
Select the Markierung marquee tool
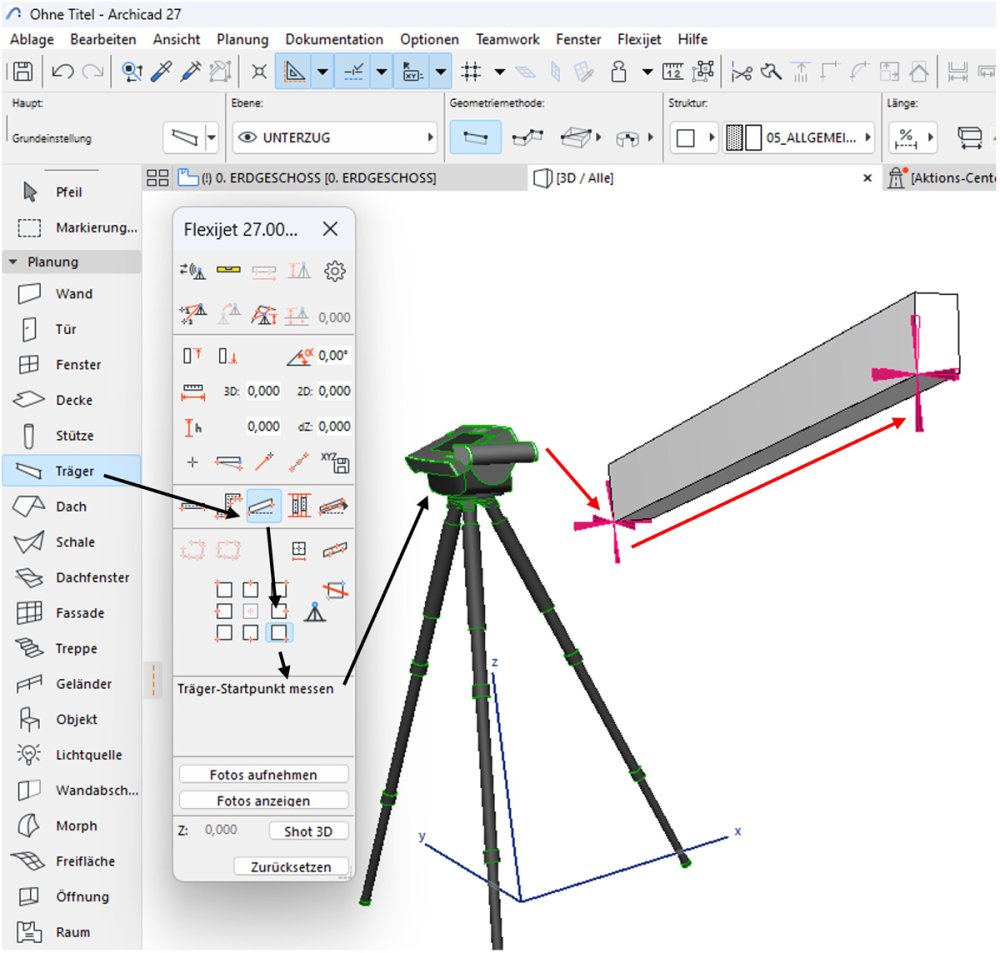[x=71, y=228]
